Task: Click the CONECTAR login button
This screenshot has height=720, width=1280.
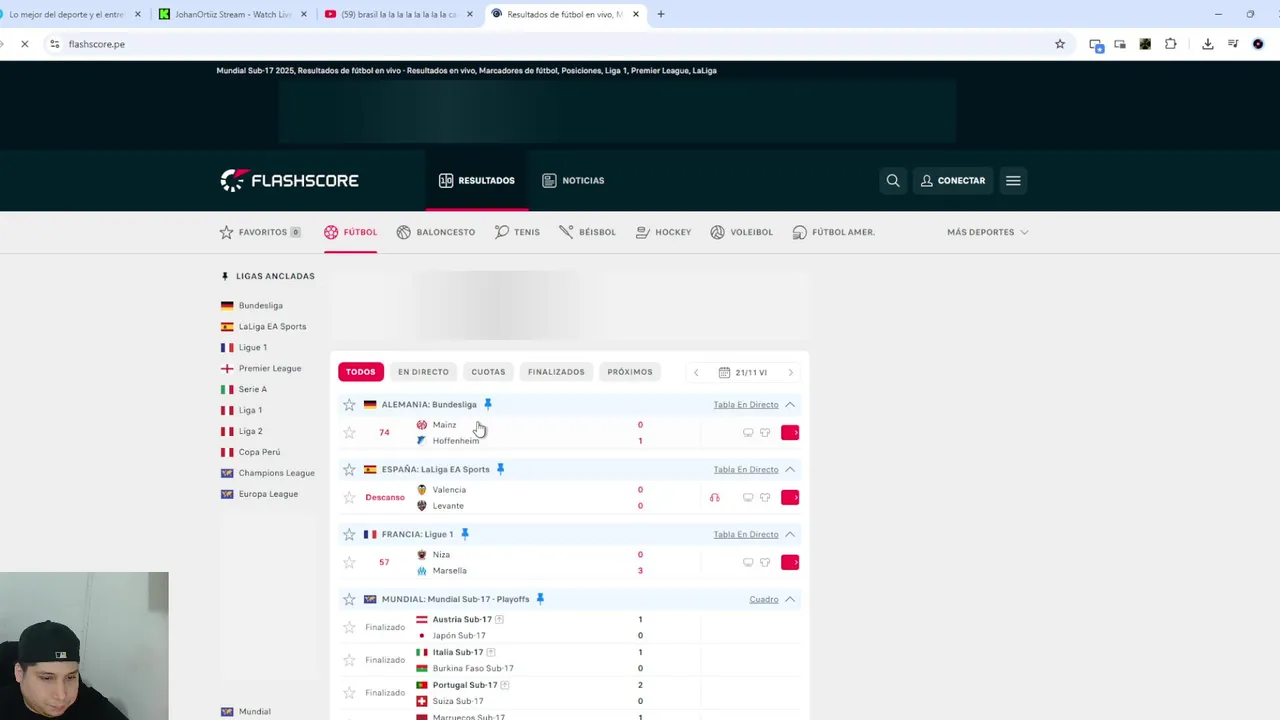Action: coord(953,181)
